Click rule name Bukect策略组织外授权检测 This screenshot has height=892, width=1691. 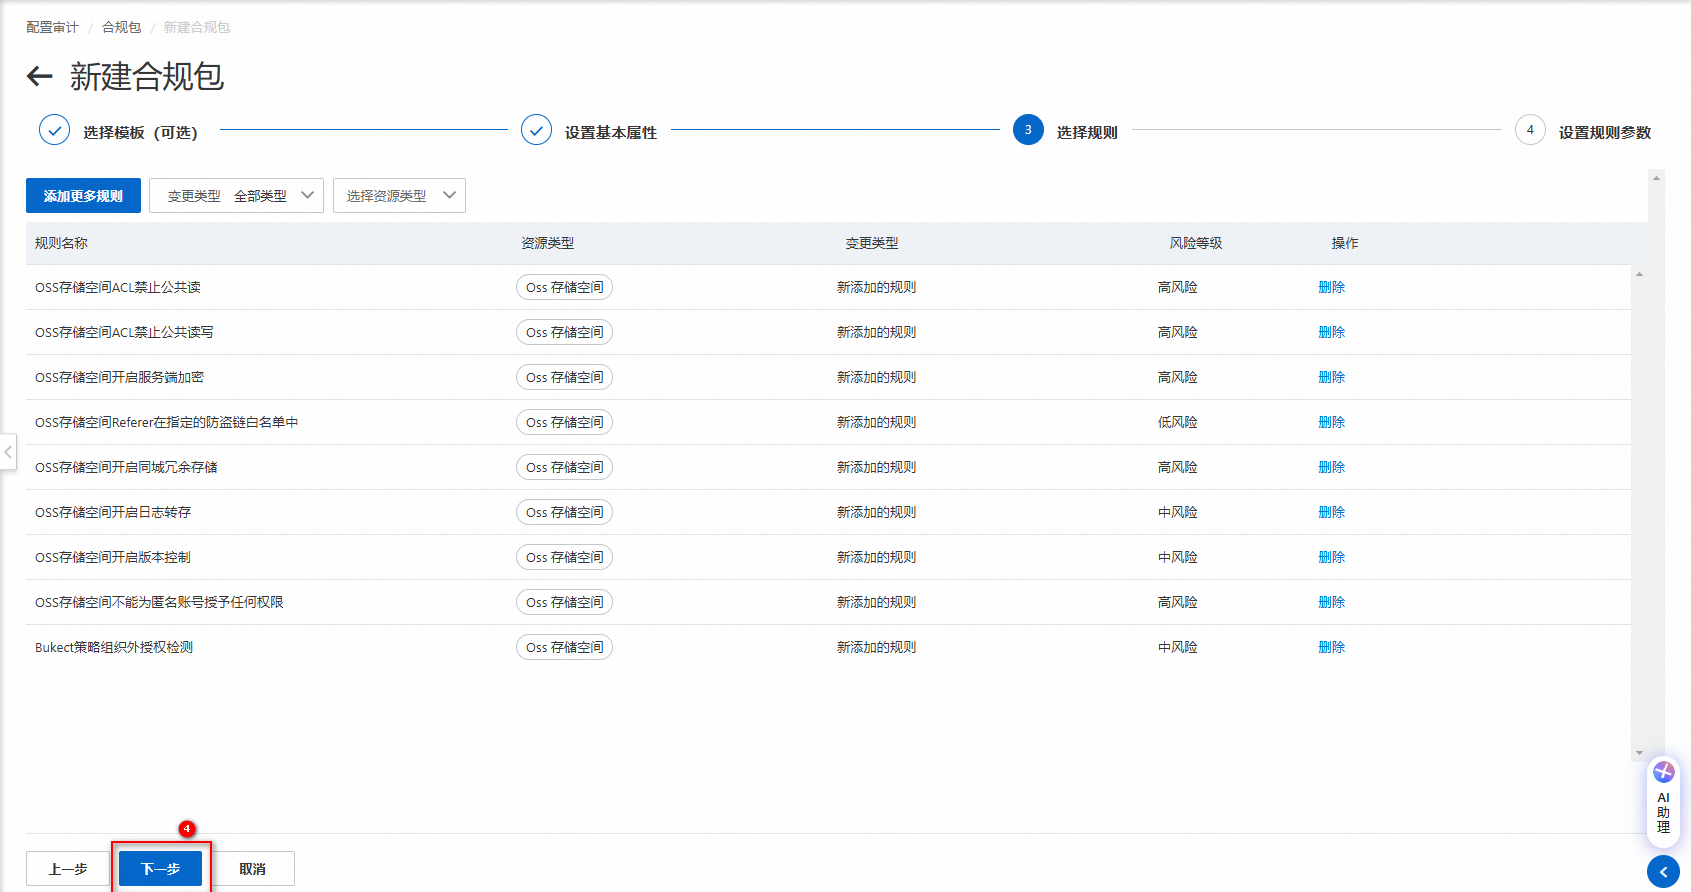(114, 647)
